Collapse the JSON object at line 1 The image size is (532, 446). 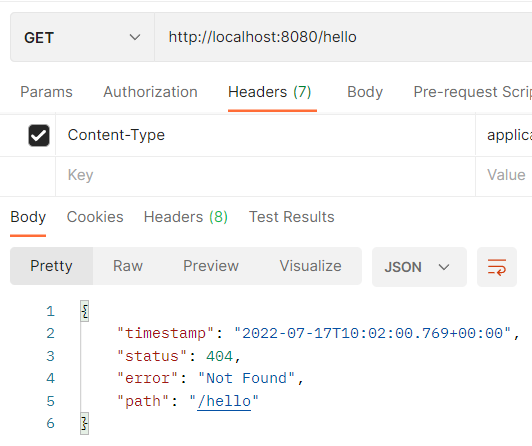pos(85,311)
